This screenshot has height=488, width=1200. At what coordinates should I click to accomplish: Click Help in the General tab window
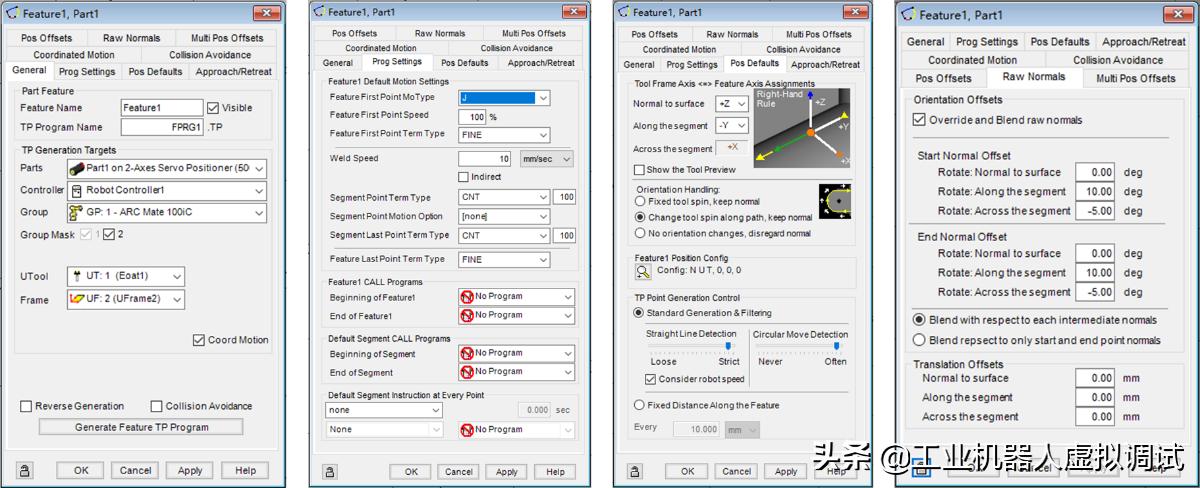click(x=245, y=470)
